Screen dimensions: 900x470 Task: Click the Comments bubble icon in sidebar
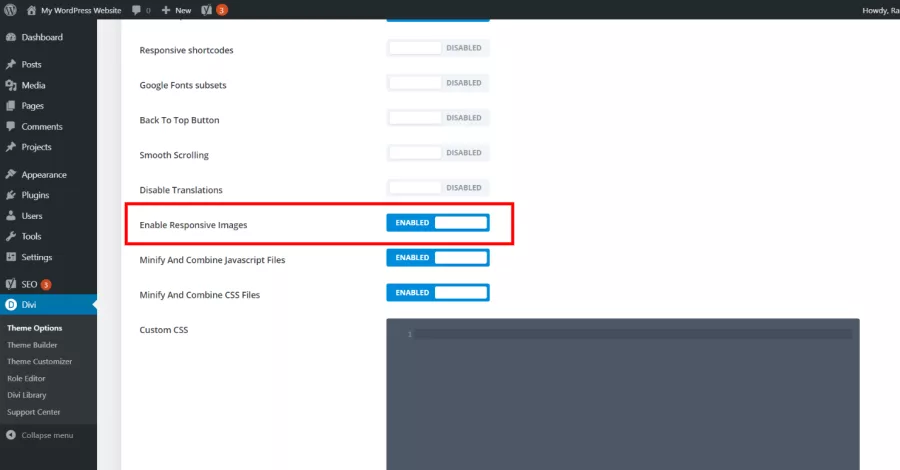11,126
